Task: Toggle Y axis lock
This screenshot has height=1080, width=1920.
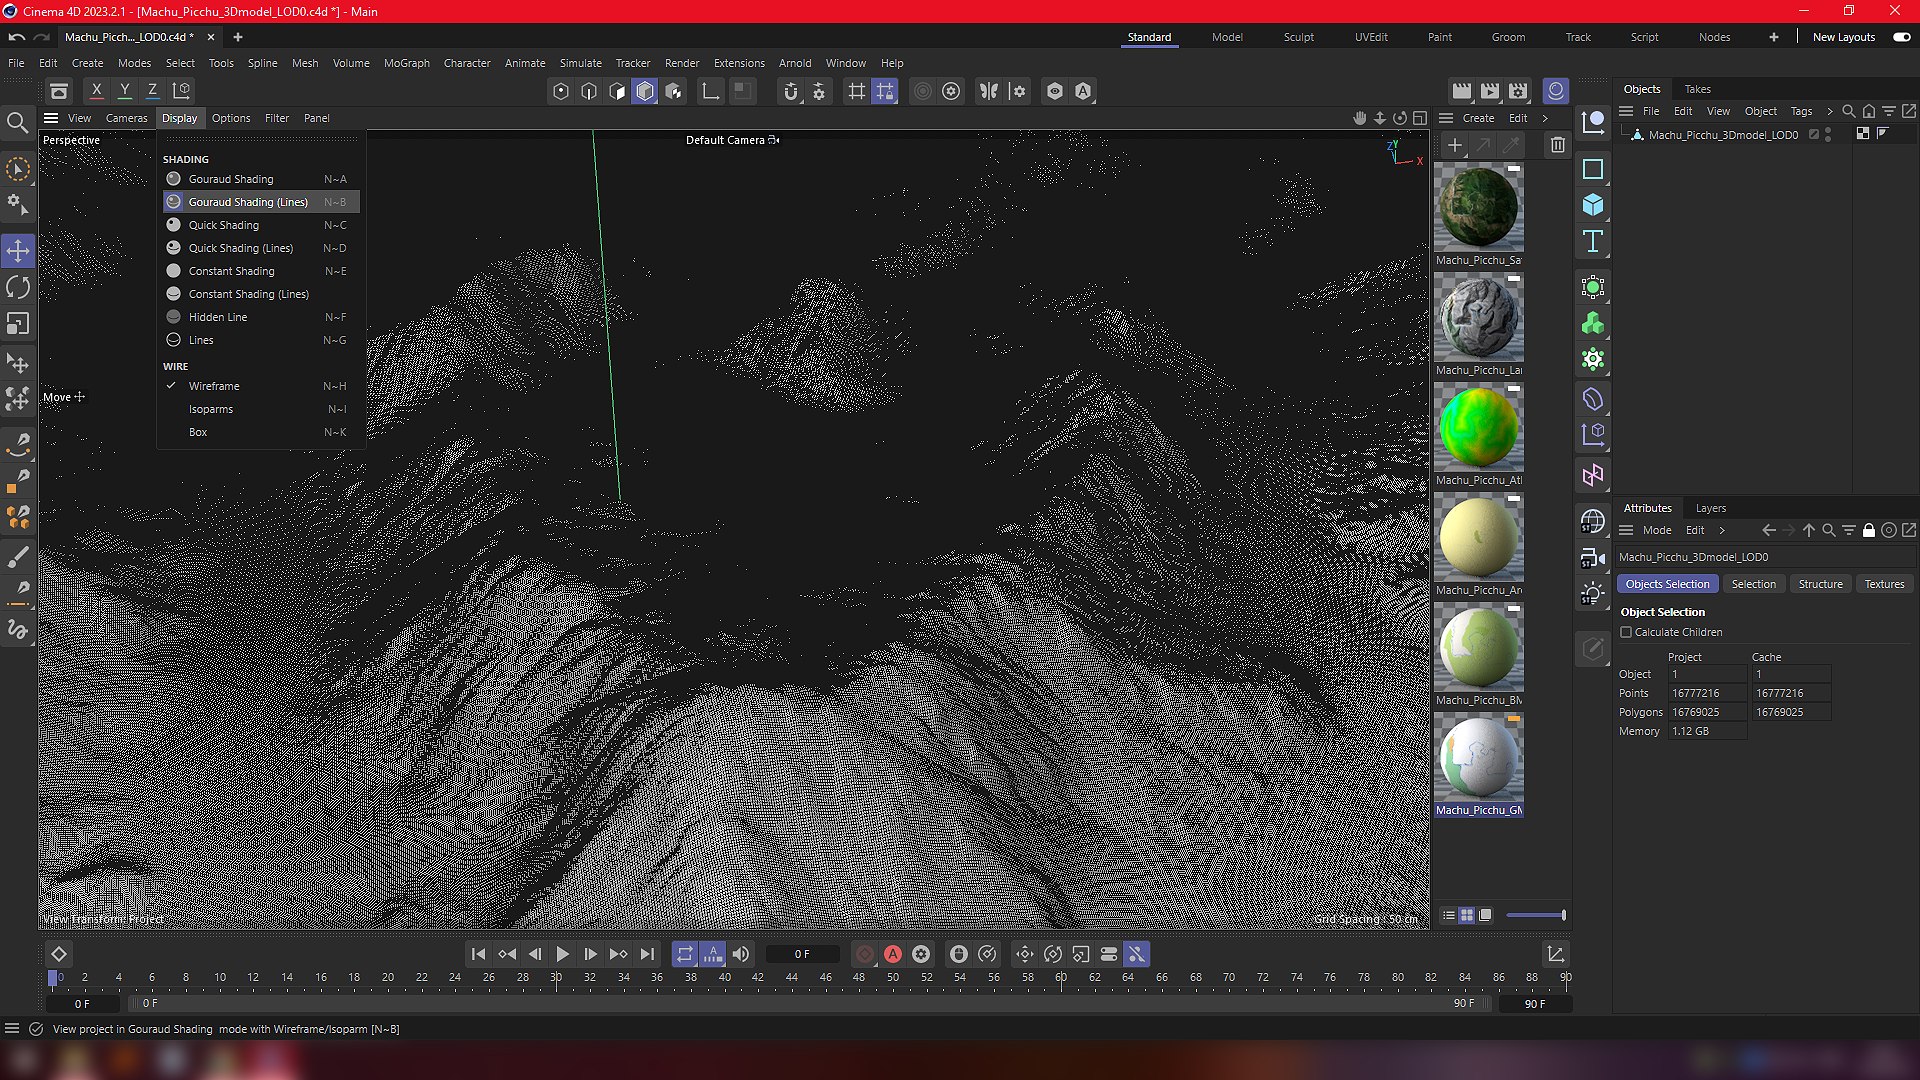Action: [125, 91]
